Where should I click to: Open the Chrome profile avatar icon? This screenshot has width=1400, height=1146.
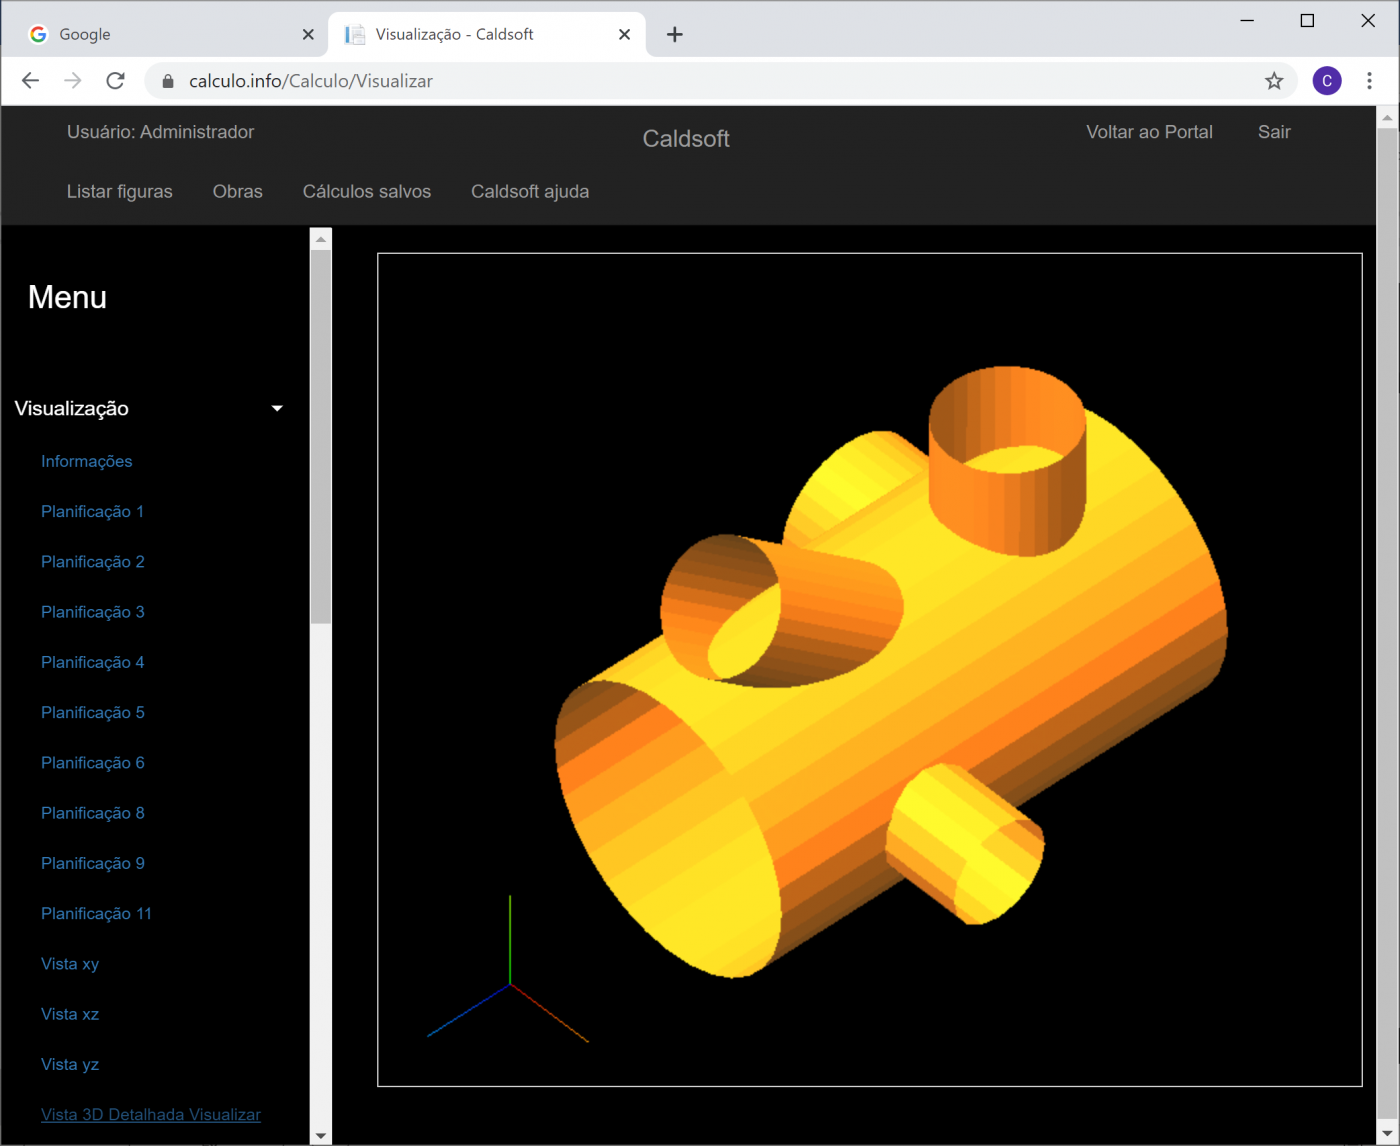(1326, 81)
